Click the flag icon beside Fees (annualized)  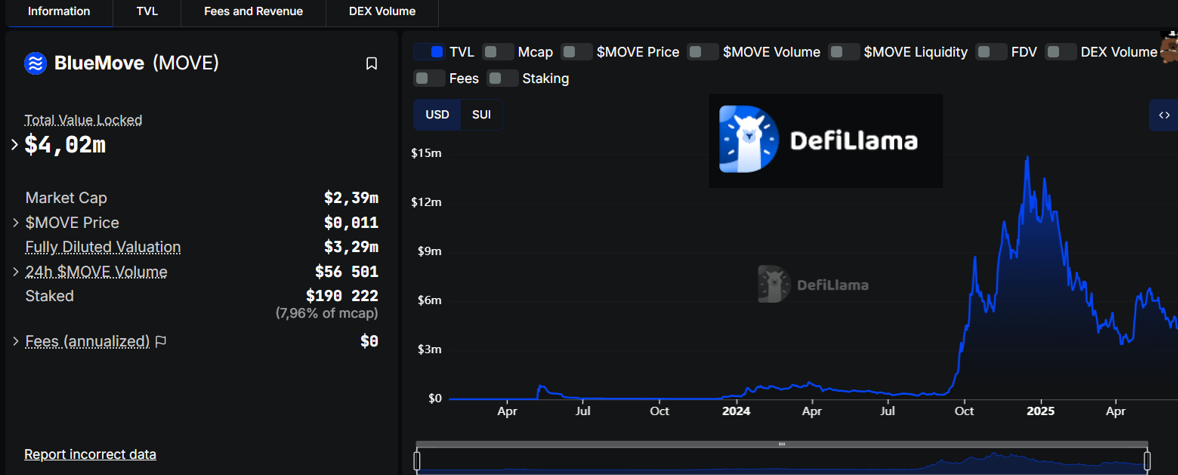[161, 342]
